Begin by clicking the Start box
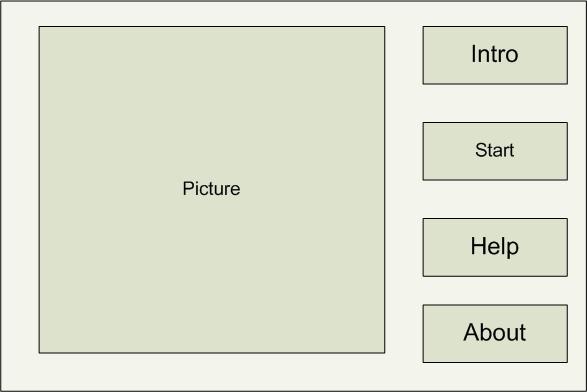Screen dimensions: 587x392 [x=495, y=151]
